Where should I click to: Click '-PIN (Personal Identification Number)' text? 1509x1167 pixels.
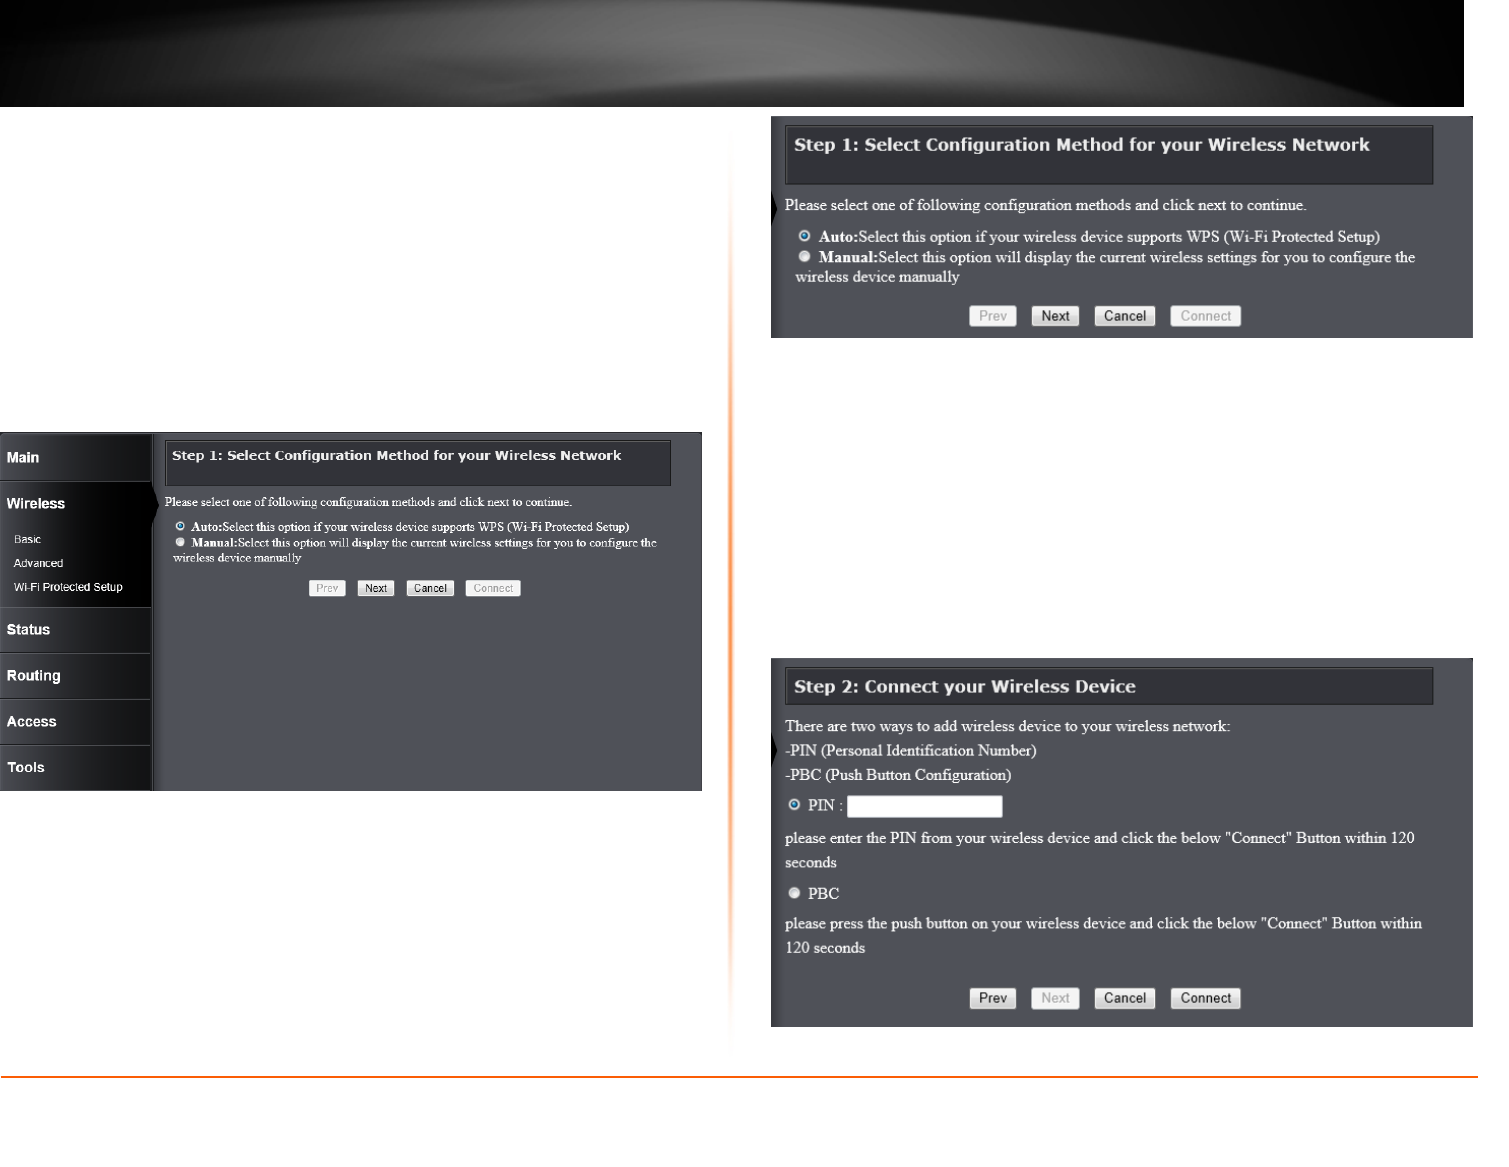tap(911, 751)
